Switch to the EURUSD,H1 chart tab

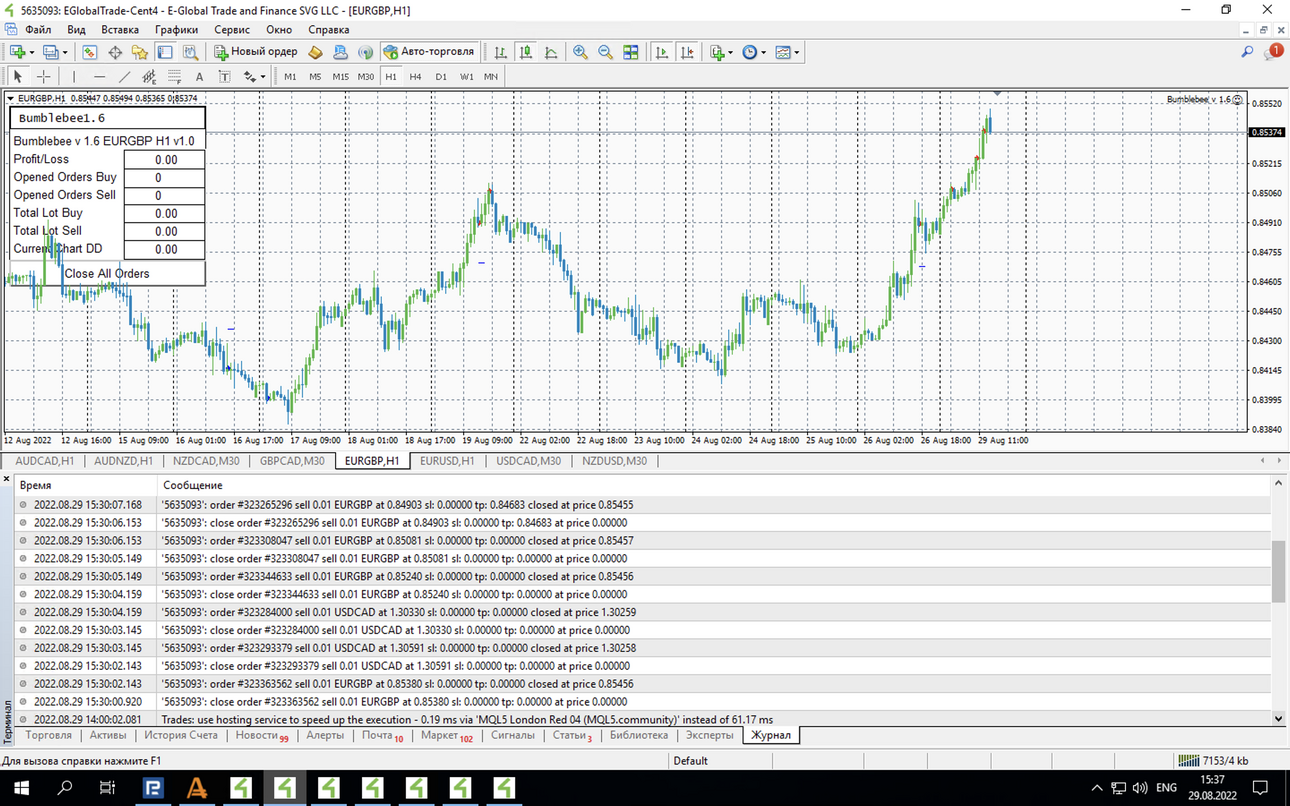(x=448, y=461)
